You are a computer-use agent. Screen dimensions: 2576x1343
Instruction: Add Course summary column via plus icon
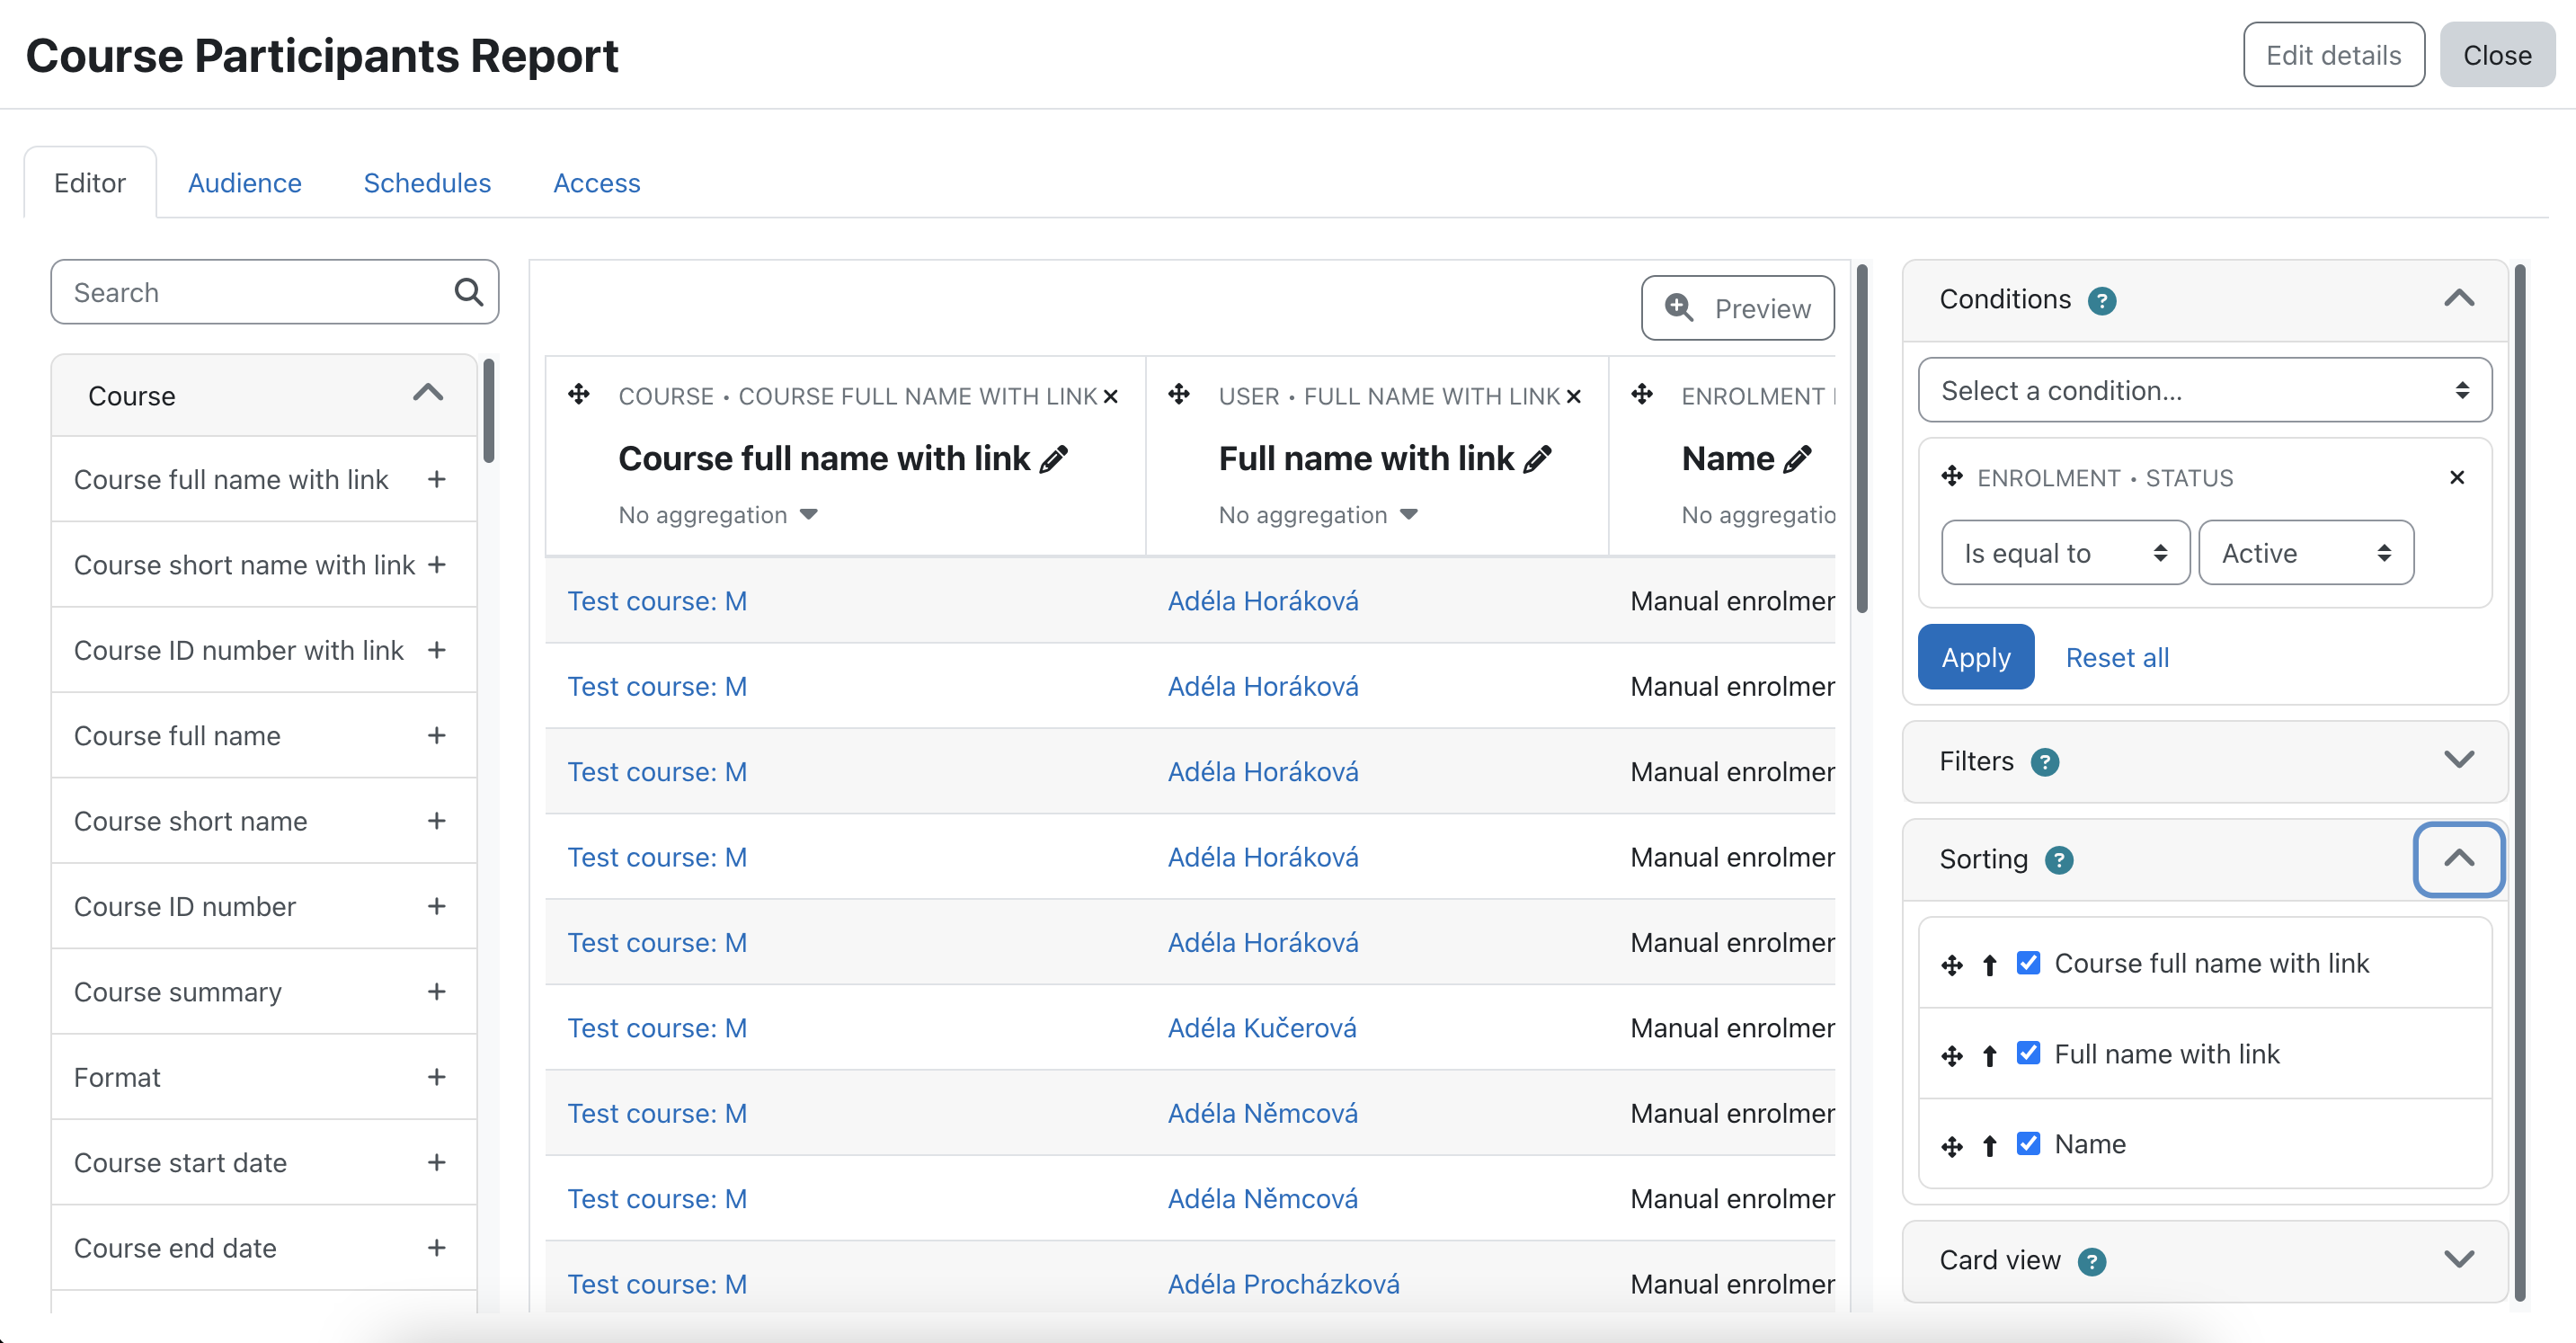click(436, 992)
